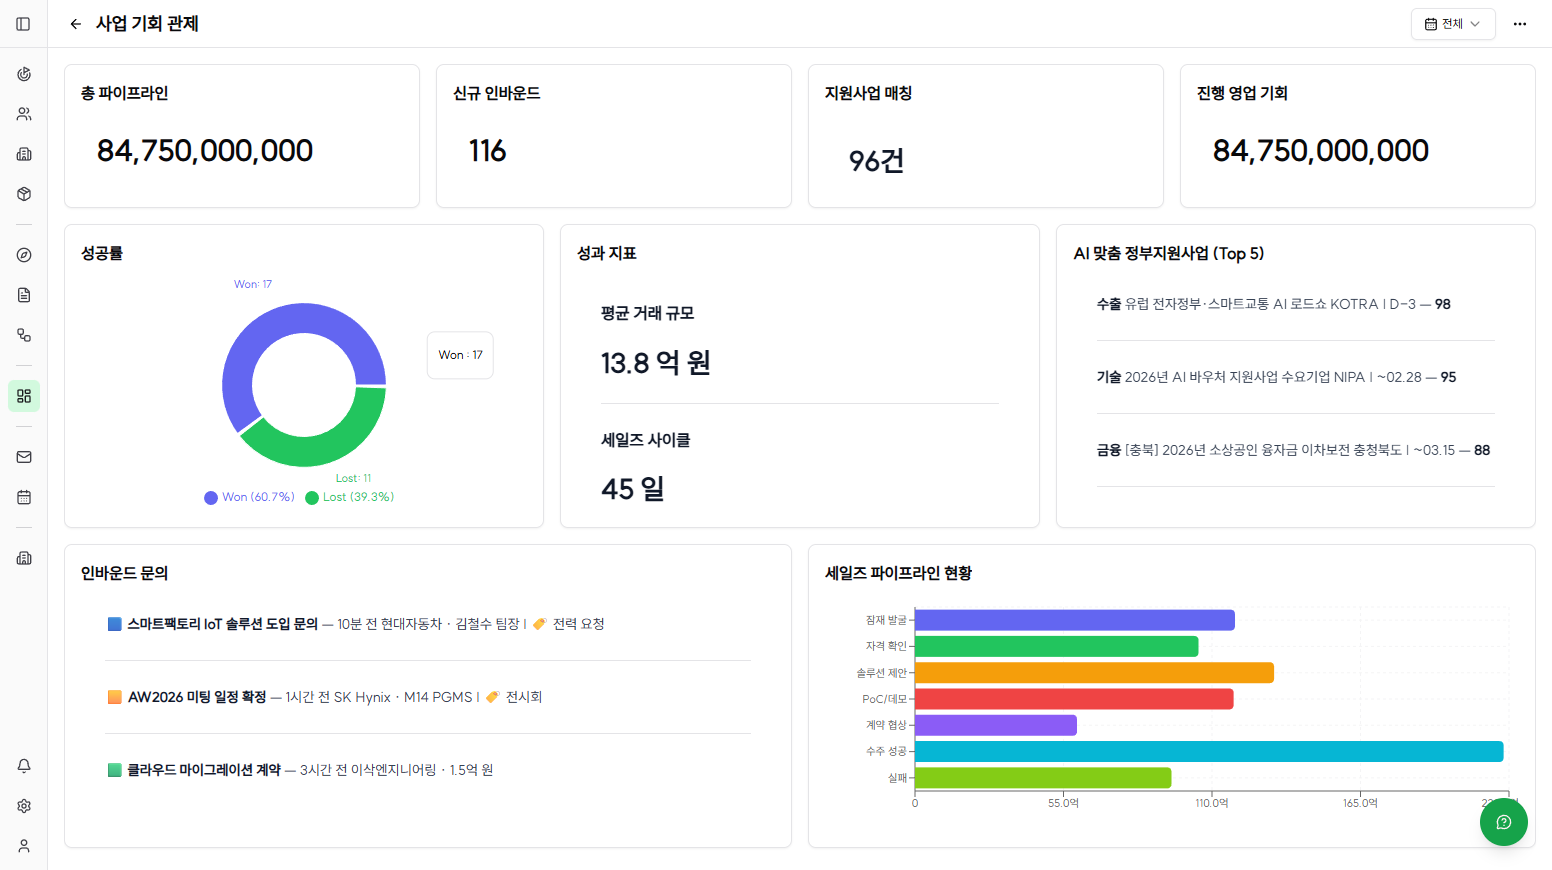
Task: Toggle the Lost (39.3%) legend item
Action: tap(352, 496)
